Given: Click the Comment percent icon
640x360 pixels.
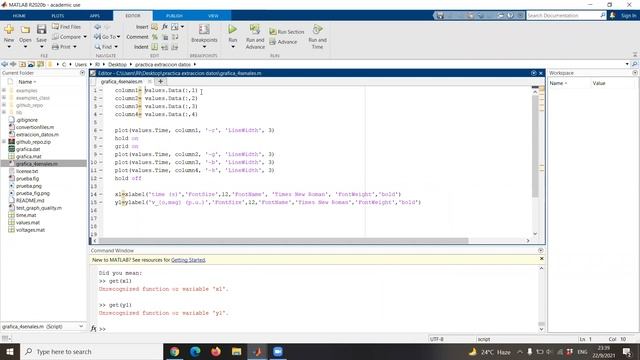Looking at the screenshot, I should click(155, 37).
